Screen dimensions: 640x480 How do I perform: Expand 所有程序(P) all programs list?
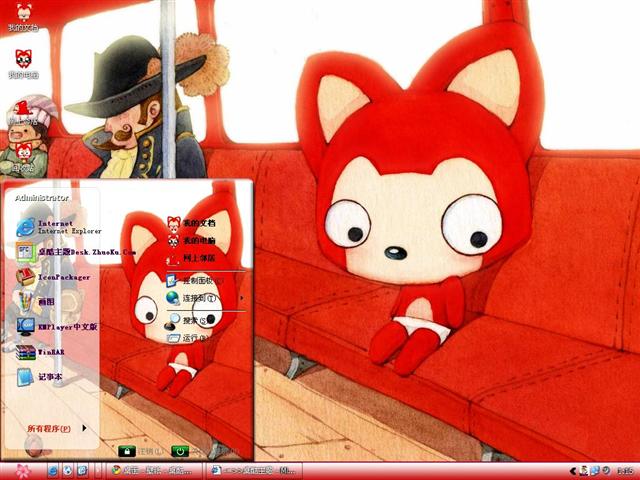click(57, 428)
